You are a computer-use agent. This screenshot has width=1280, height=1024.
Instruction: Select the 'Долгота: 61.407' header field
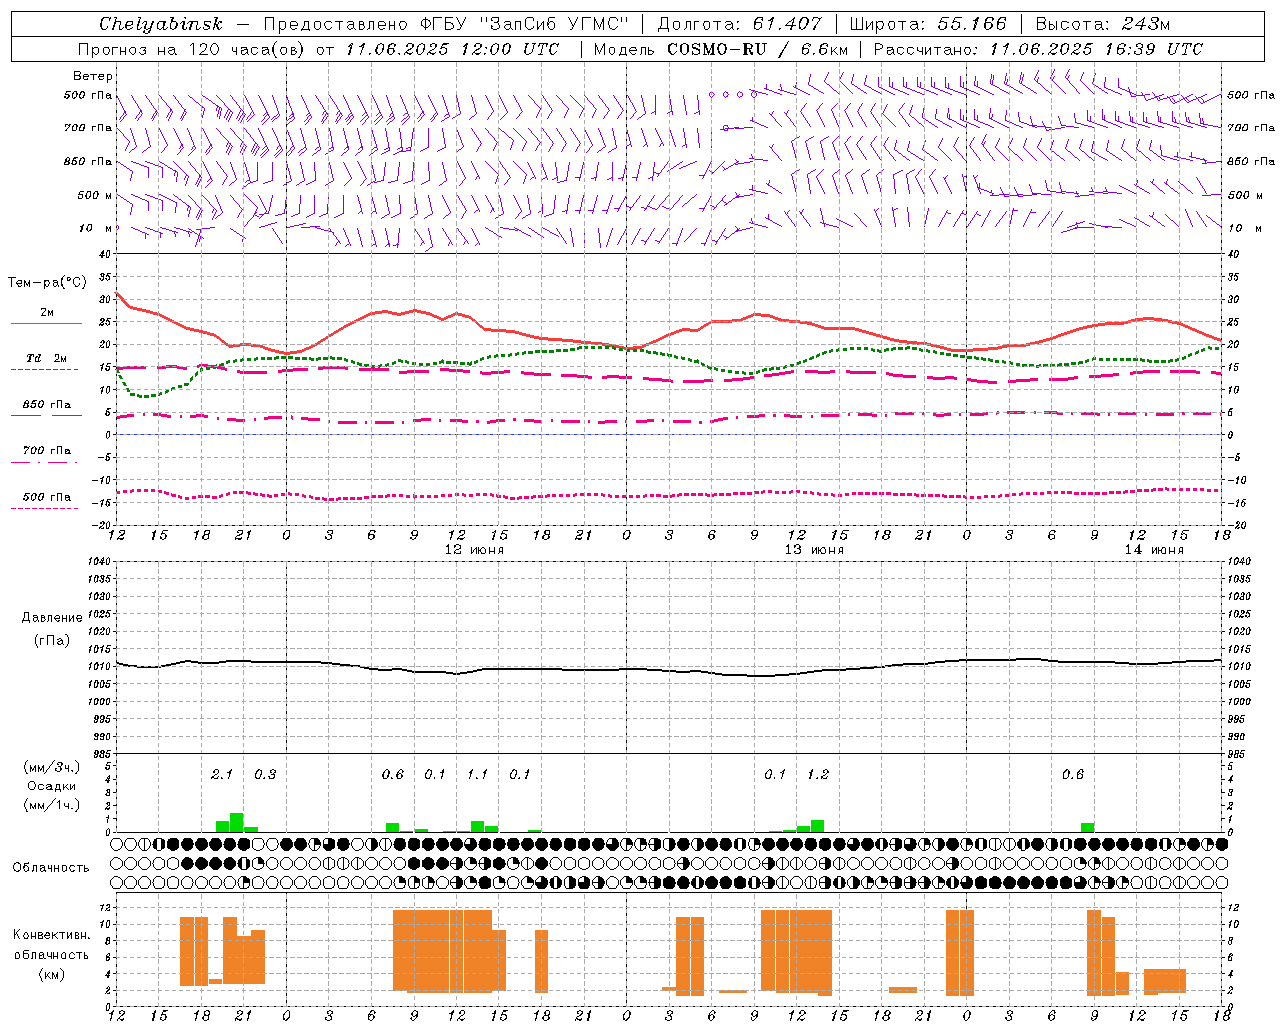(x=739, y=24)
